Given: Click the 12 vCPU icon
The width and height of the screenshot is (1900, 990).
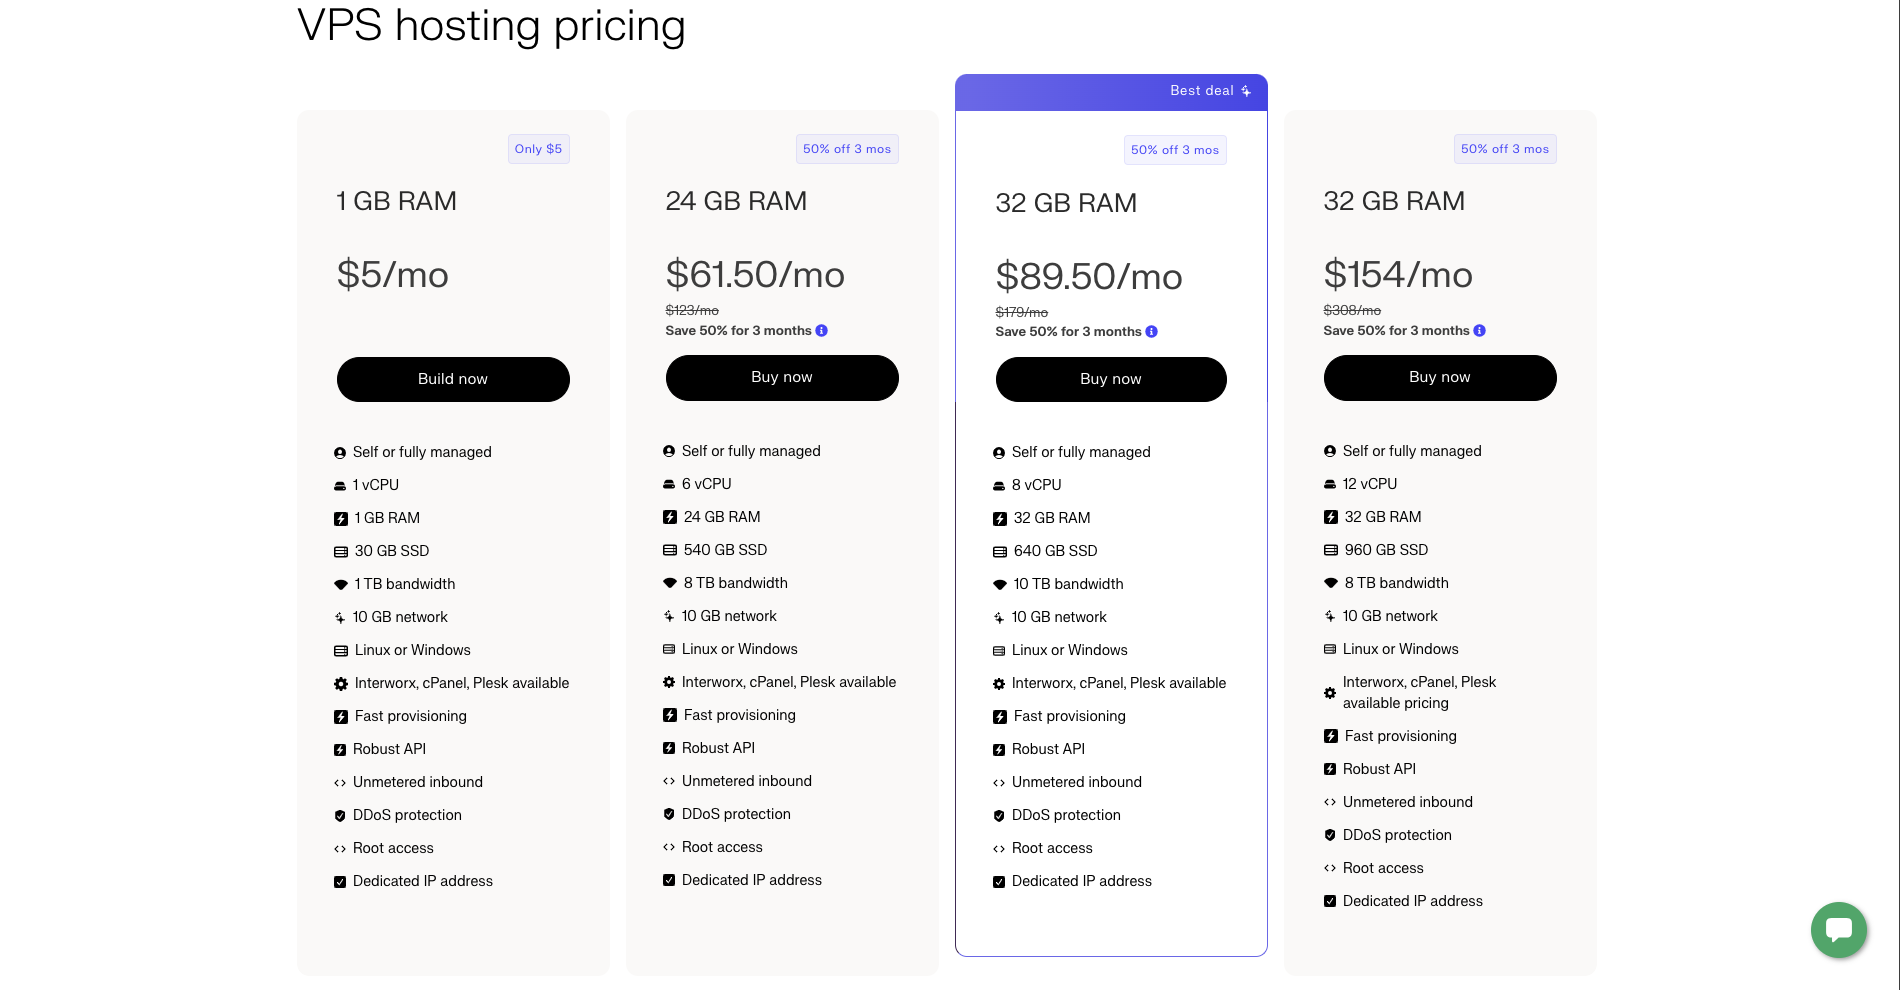Looking at the screenshot, I should (x=1330, y=484).
